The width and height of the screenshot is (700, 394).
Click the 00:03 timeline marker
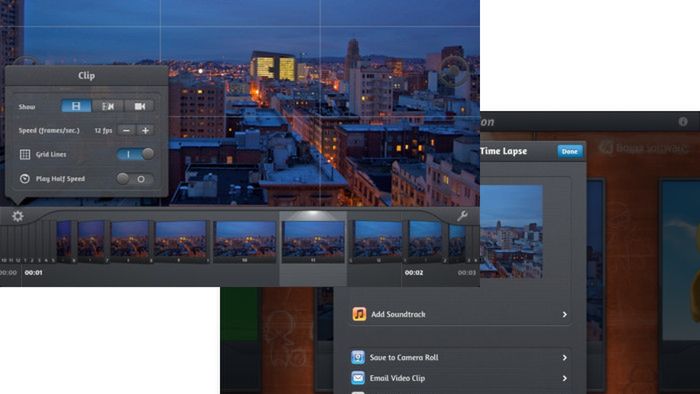(467, 272)
